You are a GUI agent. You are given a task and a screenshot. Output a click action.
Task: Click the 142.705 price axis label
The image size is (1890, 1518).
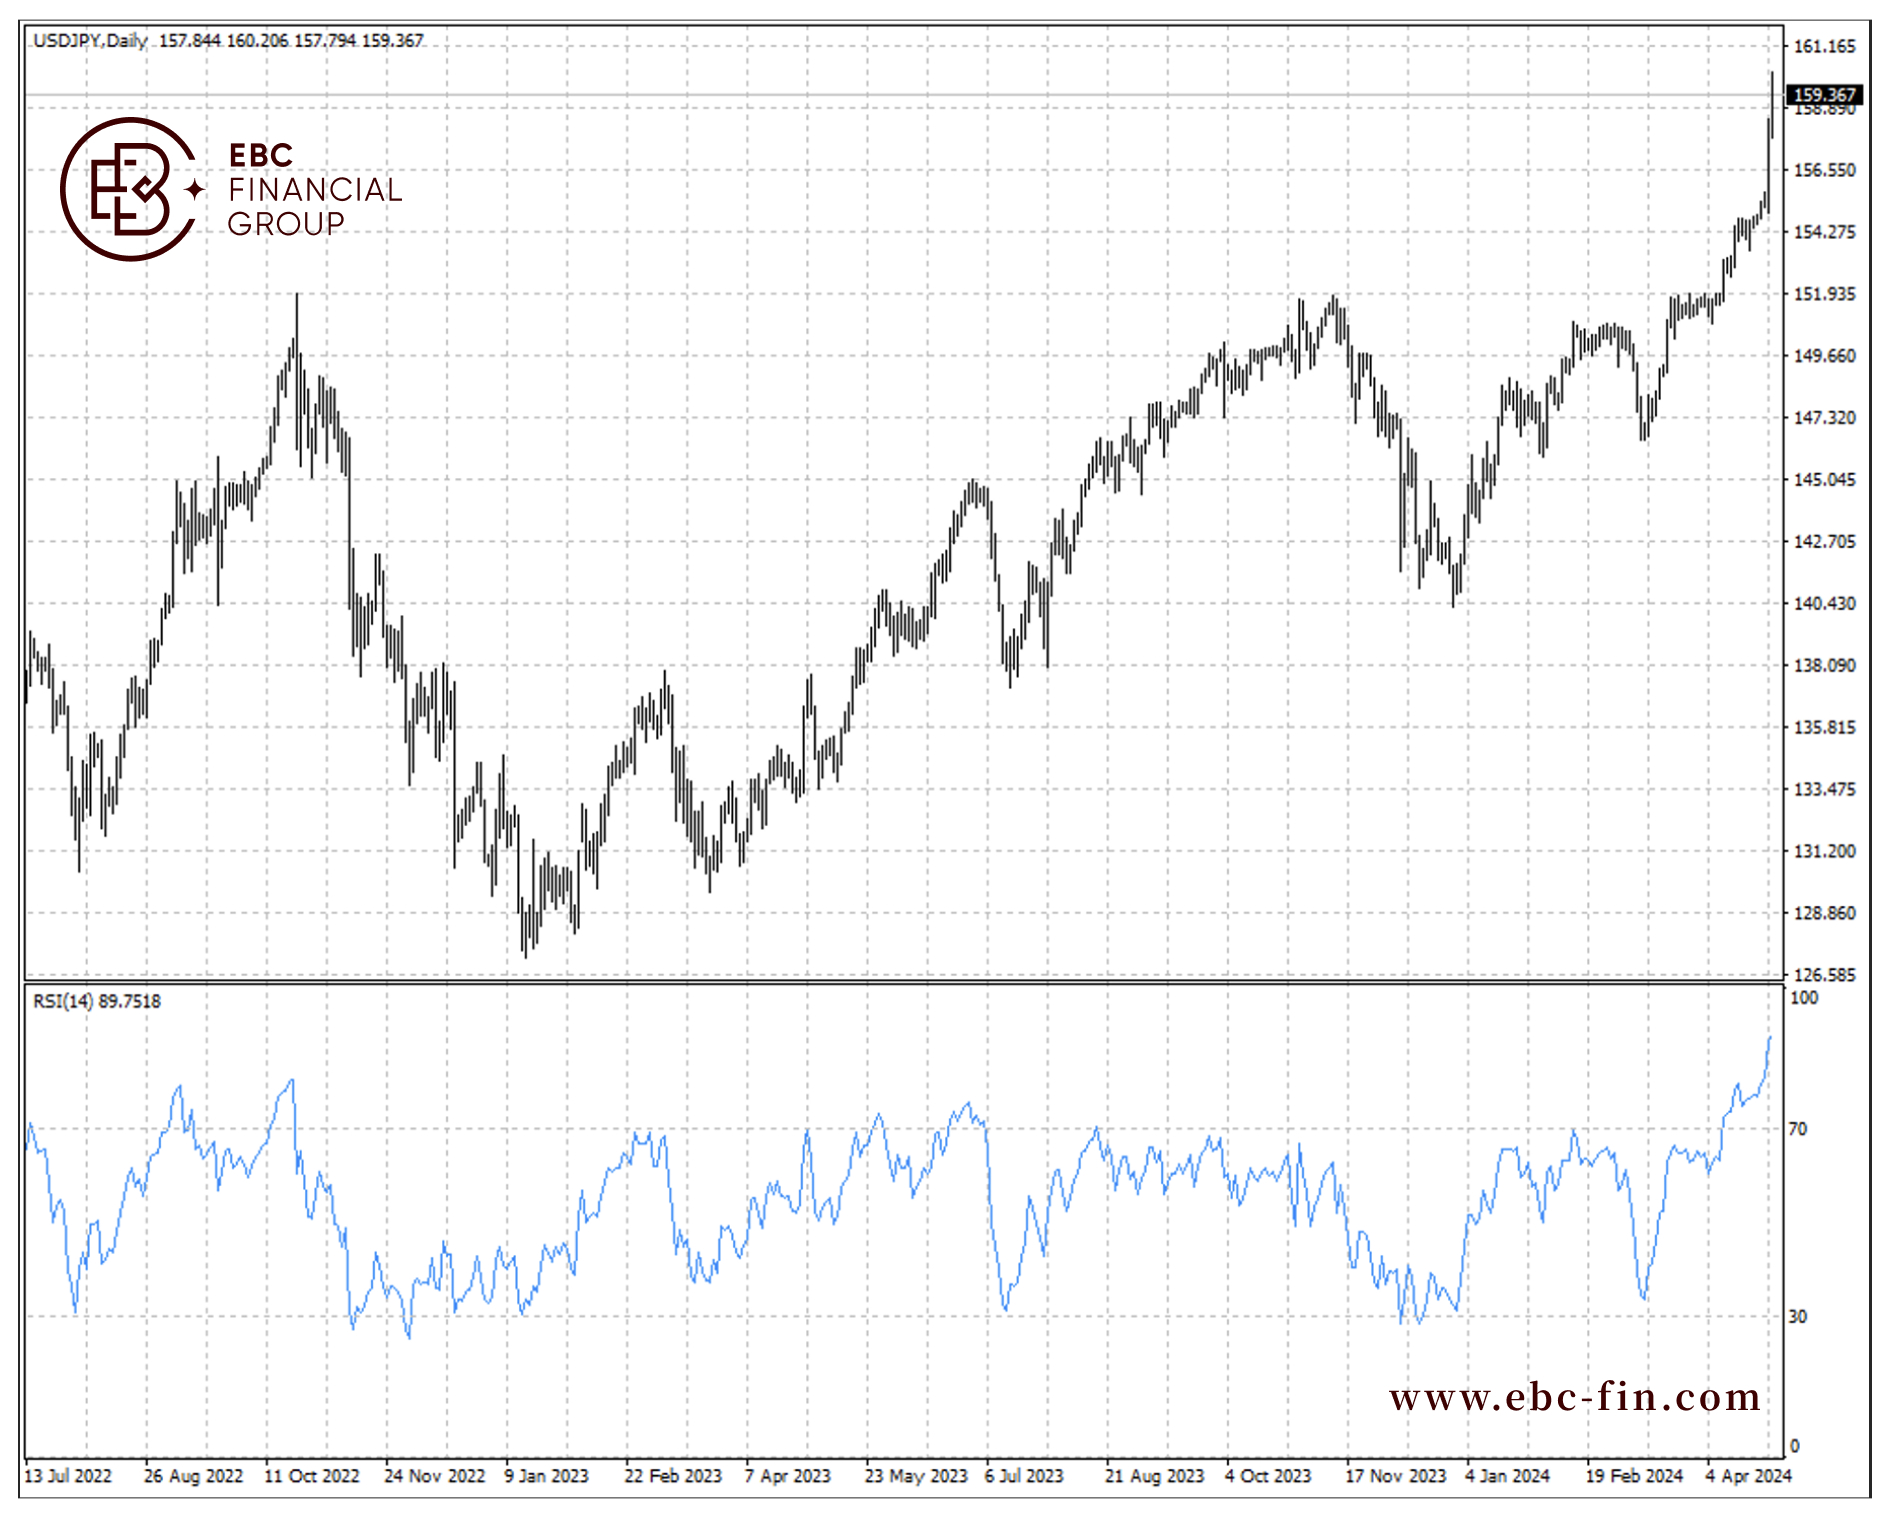coord(1825,542)
